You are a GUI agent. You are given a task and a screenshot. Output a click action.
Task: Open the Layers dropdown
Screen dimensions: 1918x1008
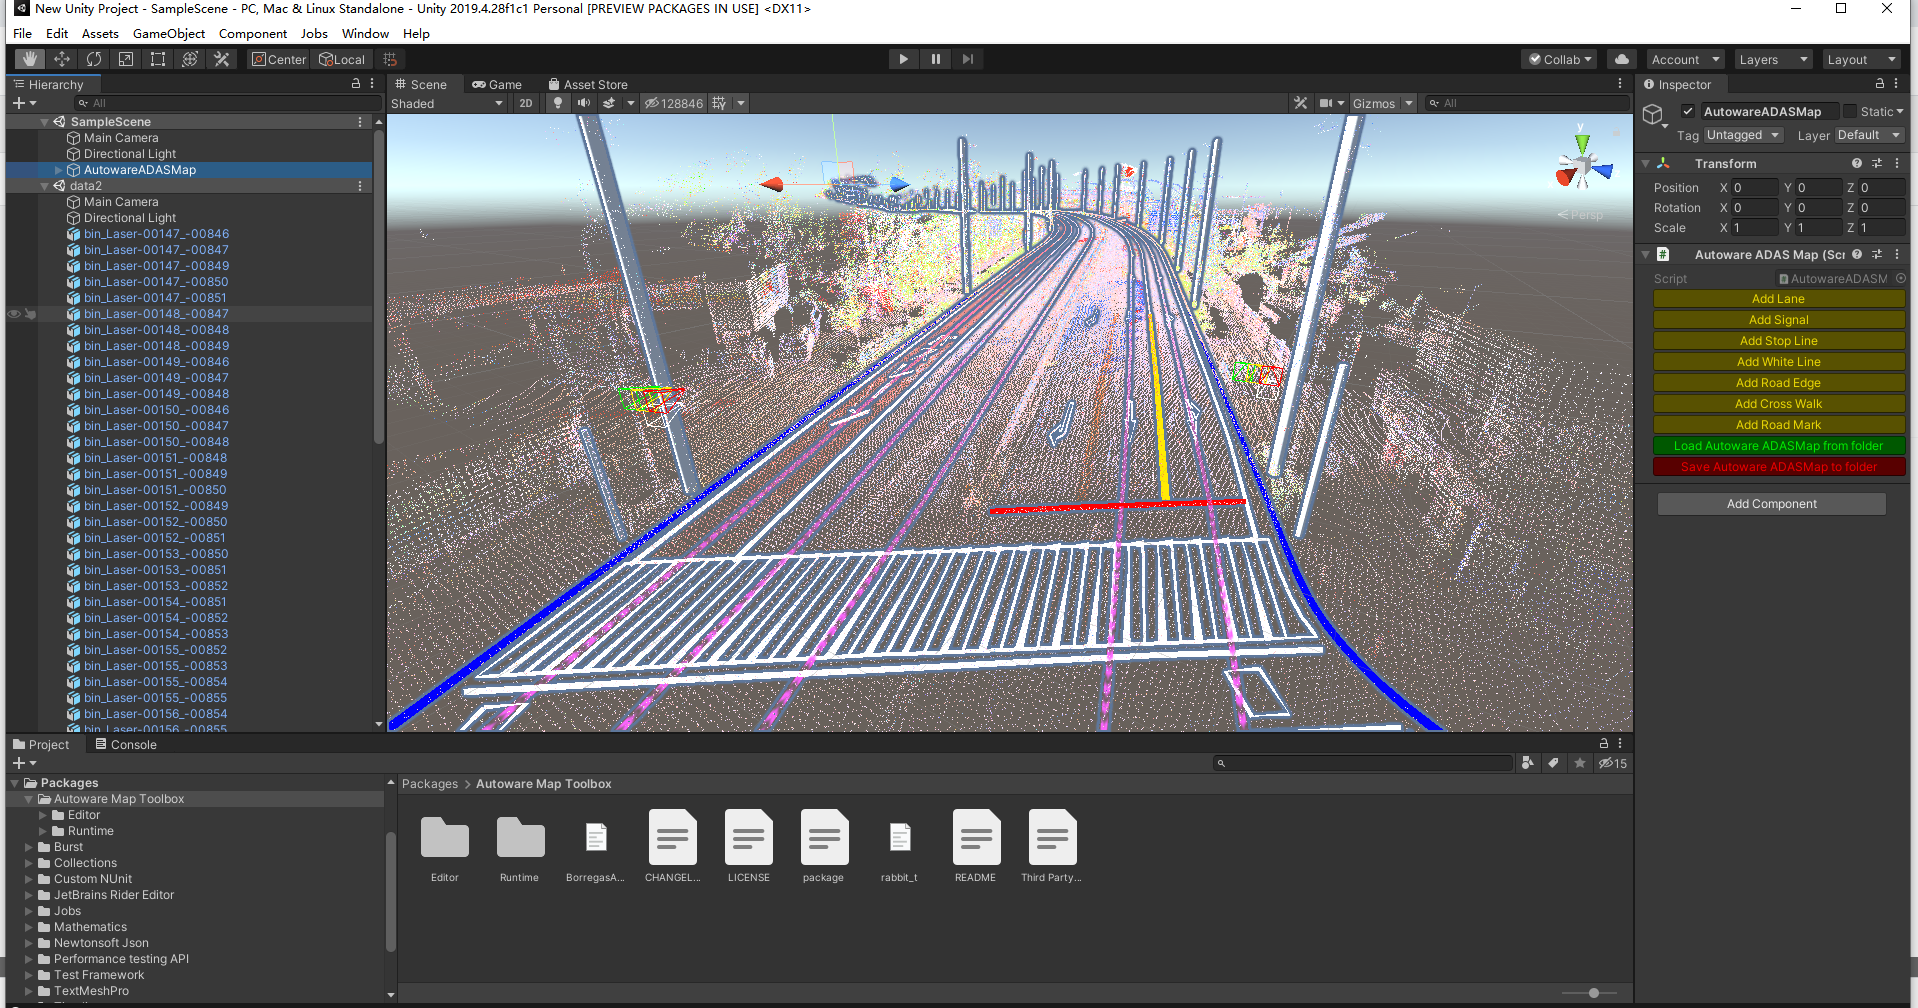coord(1773,59)
